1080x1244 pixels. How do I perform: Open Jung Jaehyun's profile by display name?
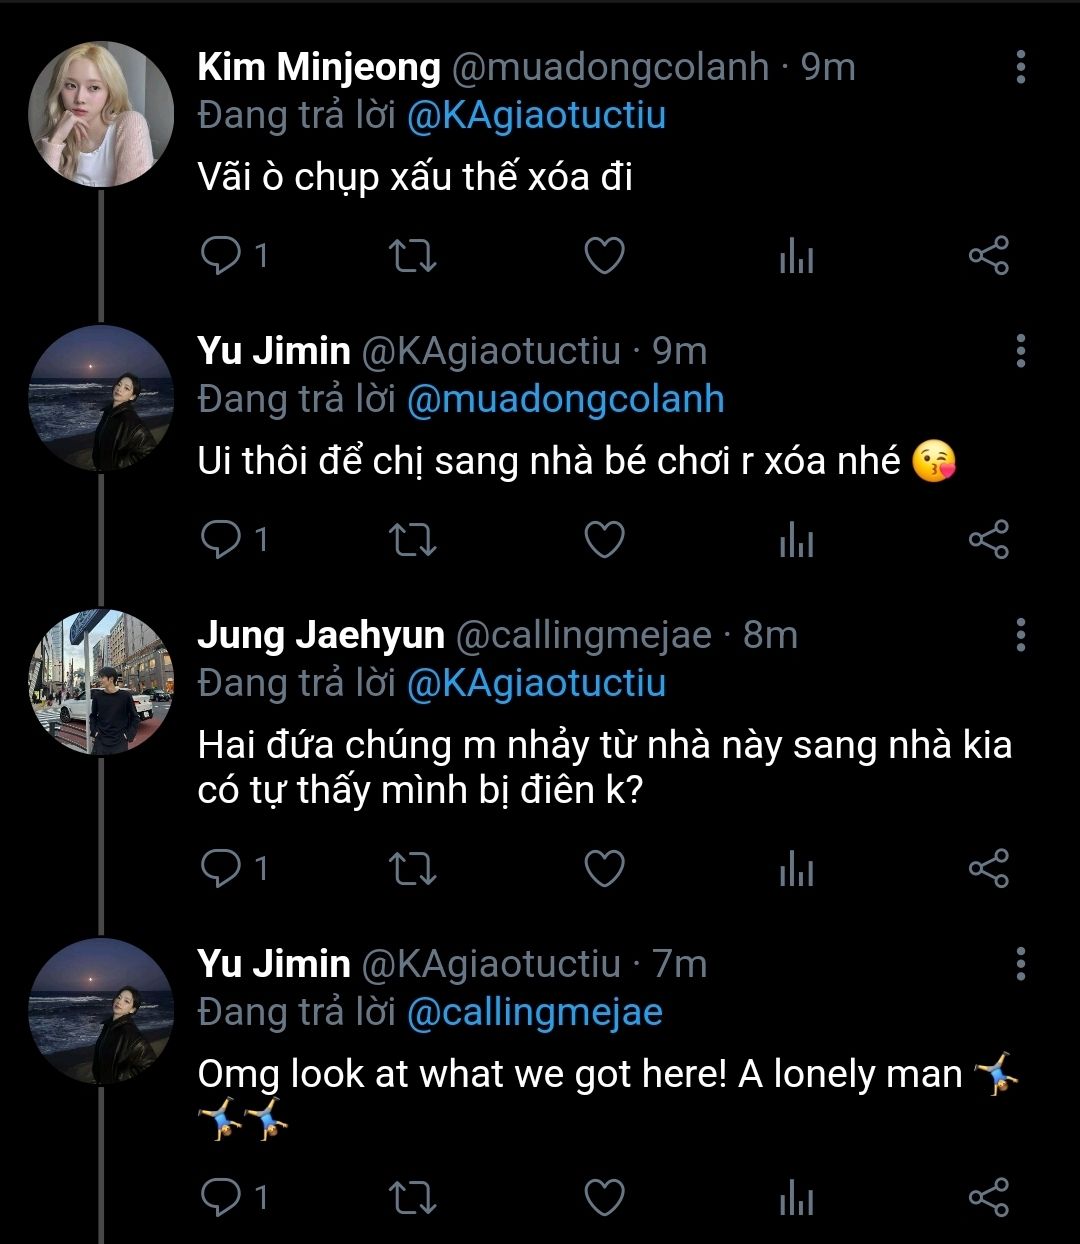point(321,635)
